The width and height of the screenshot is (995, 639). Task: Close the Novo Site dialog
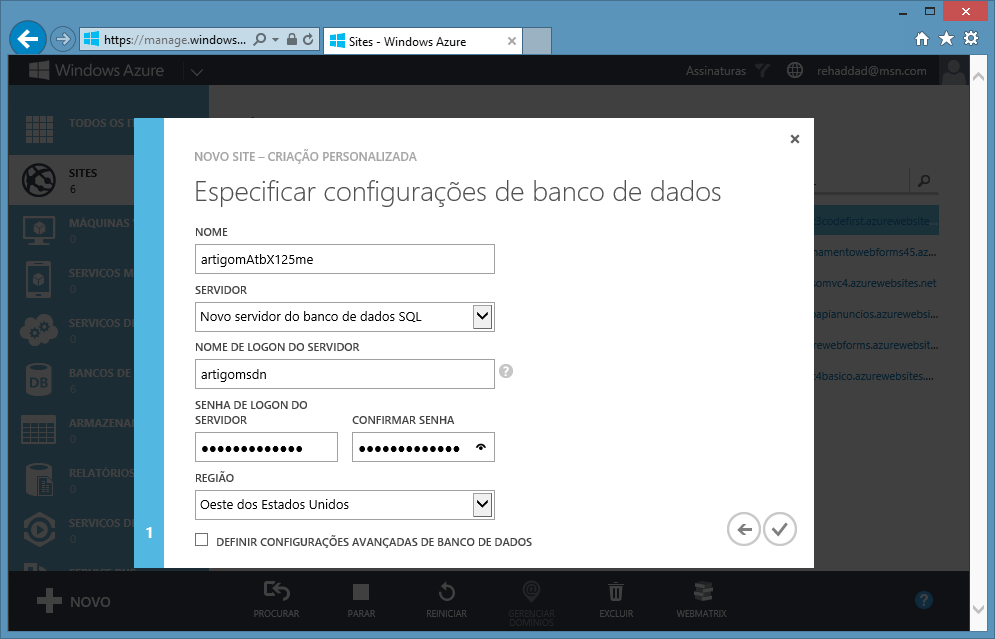pos(794,139)
